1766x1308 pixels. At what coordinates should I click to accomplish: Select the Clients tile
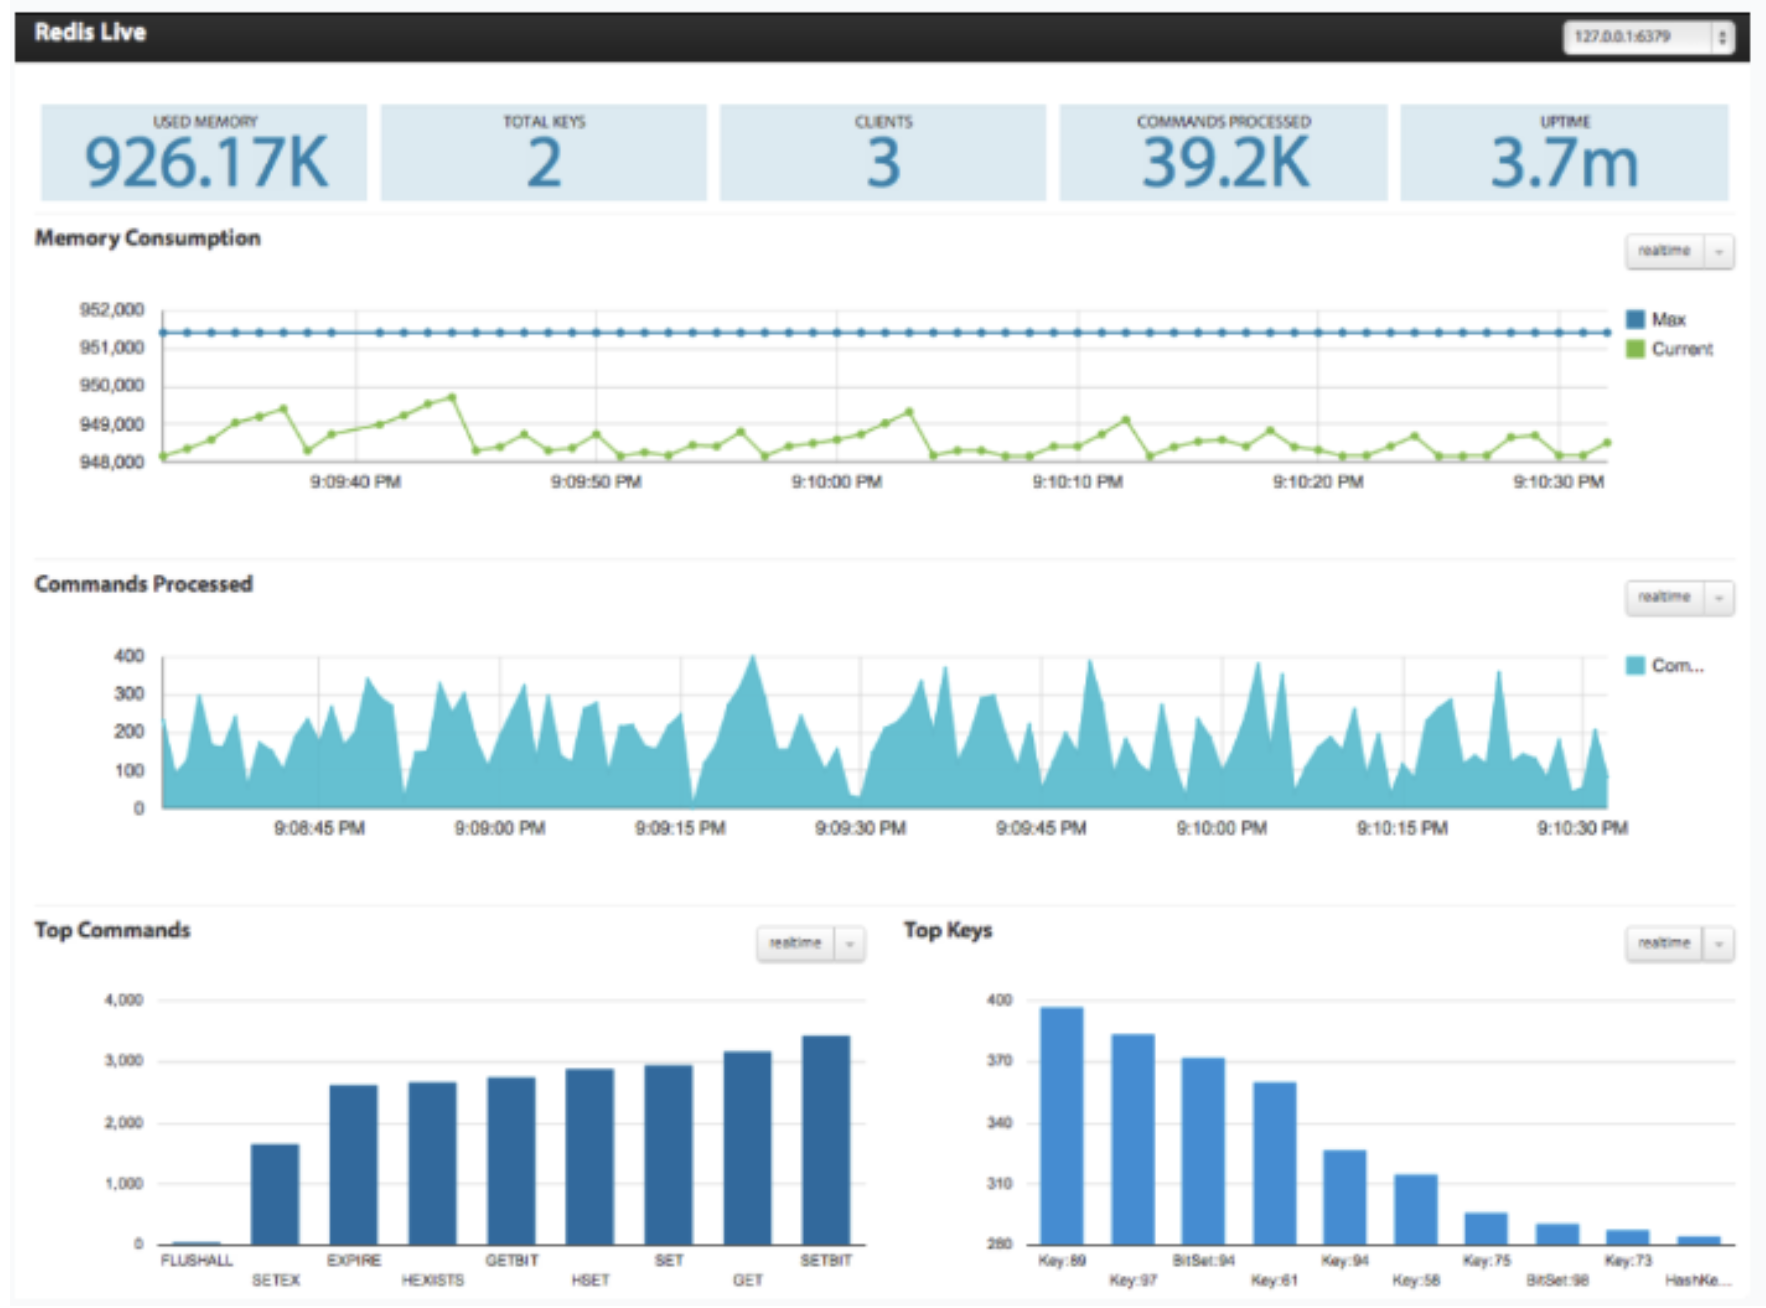[x=883, y=152]
